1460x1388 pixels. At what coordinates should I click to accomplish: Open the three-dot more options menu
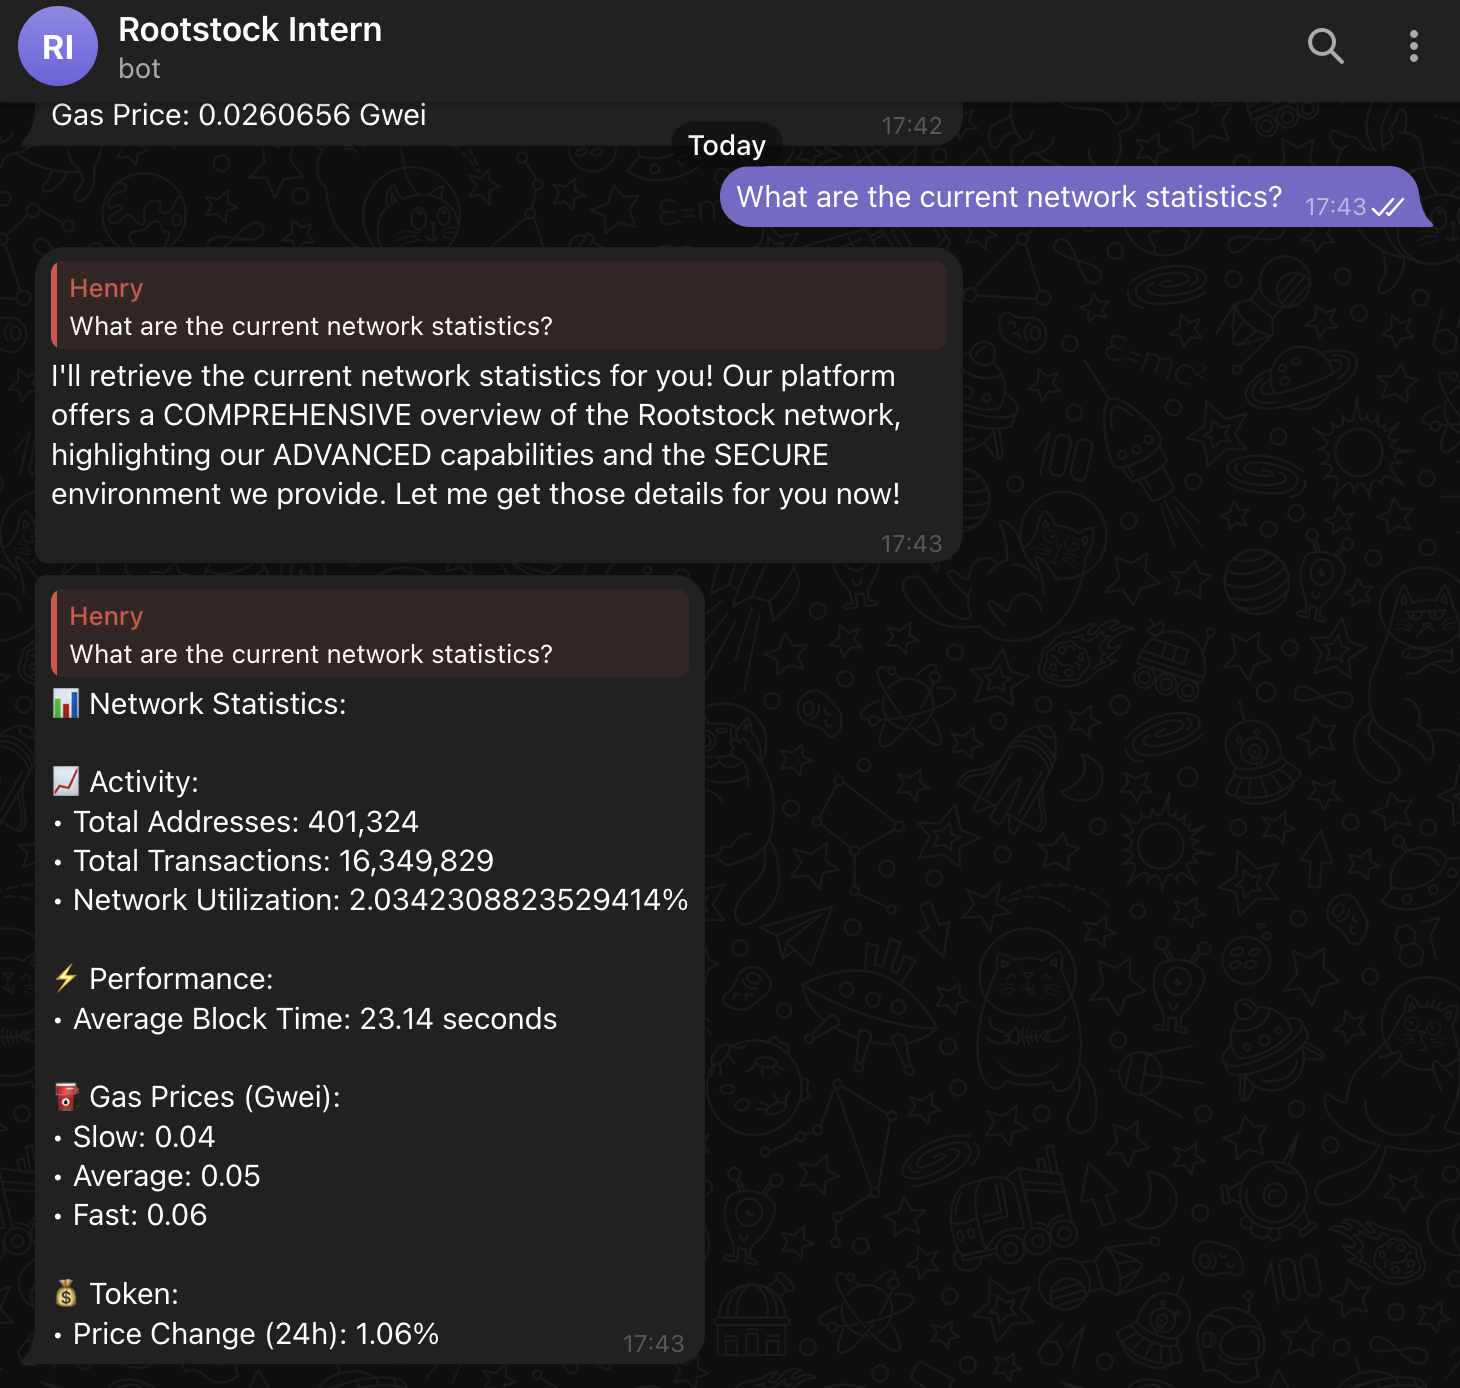pos(1413,46)
